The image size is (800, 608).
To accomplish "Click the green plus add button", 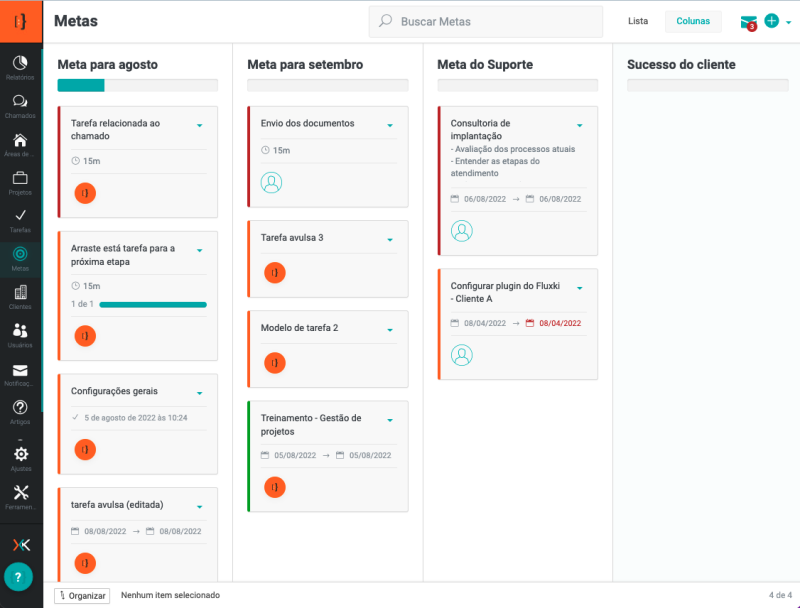I will (771, 21).
